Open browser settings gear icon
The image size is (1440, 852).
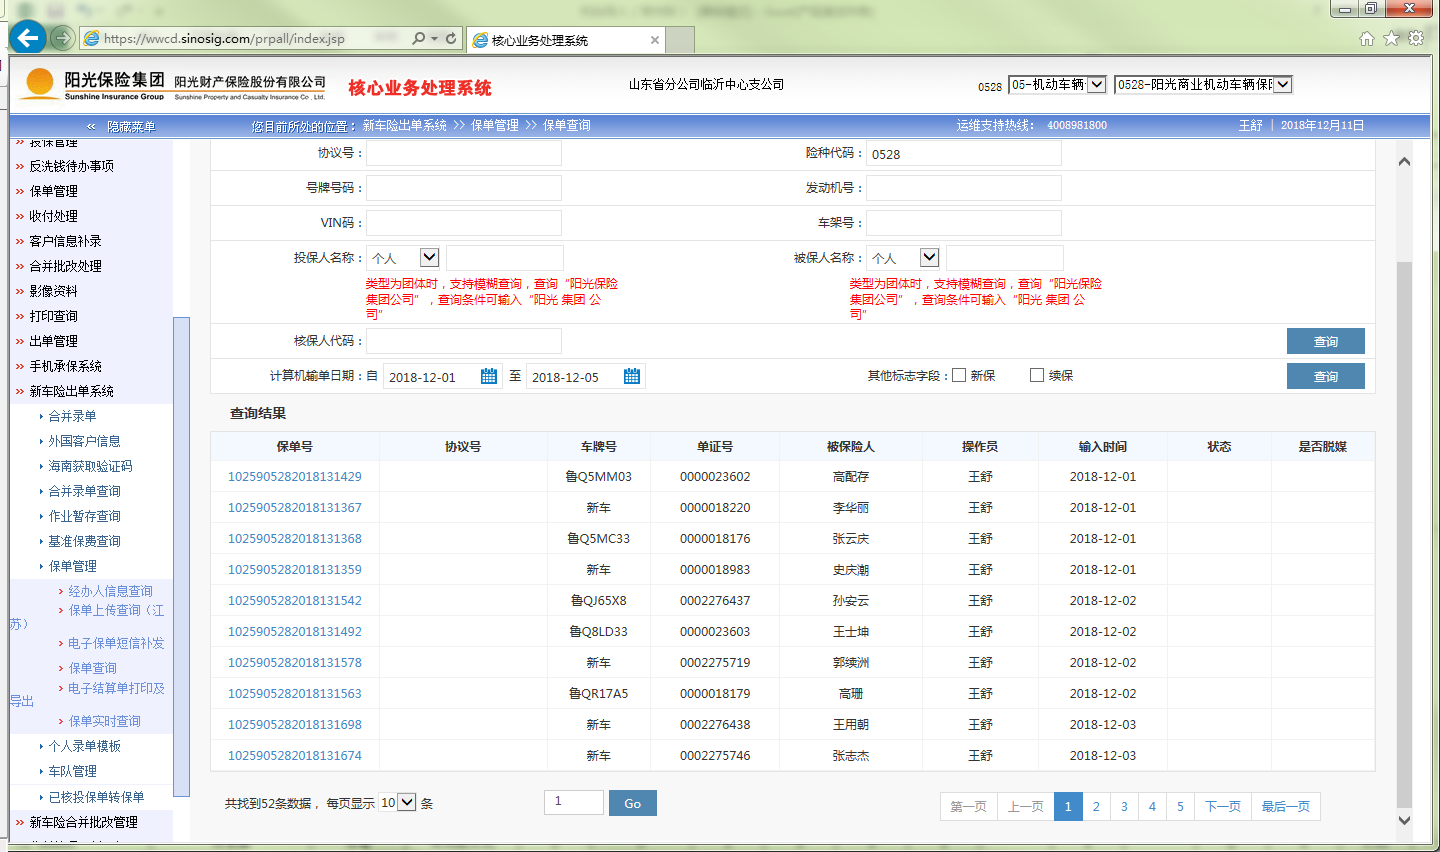[x=1416, y=38]
